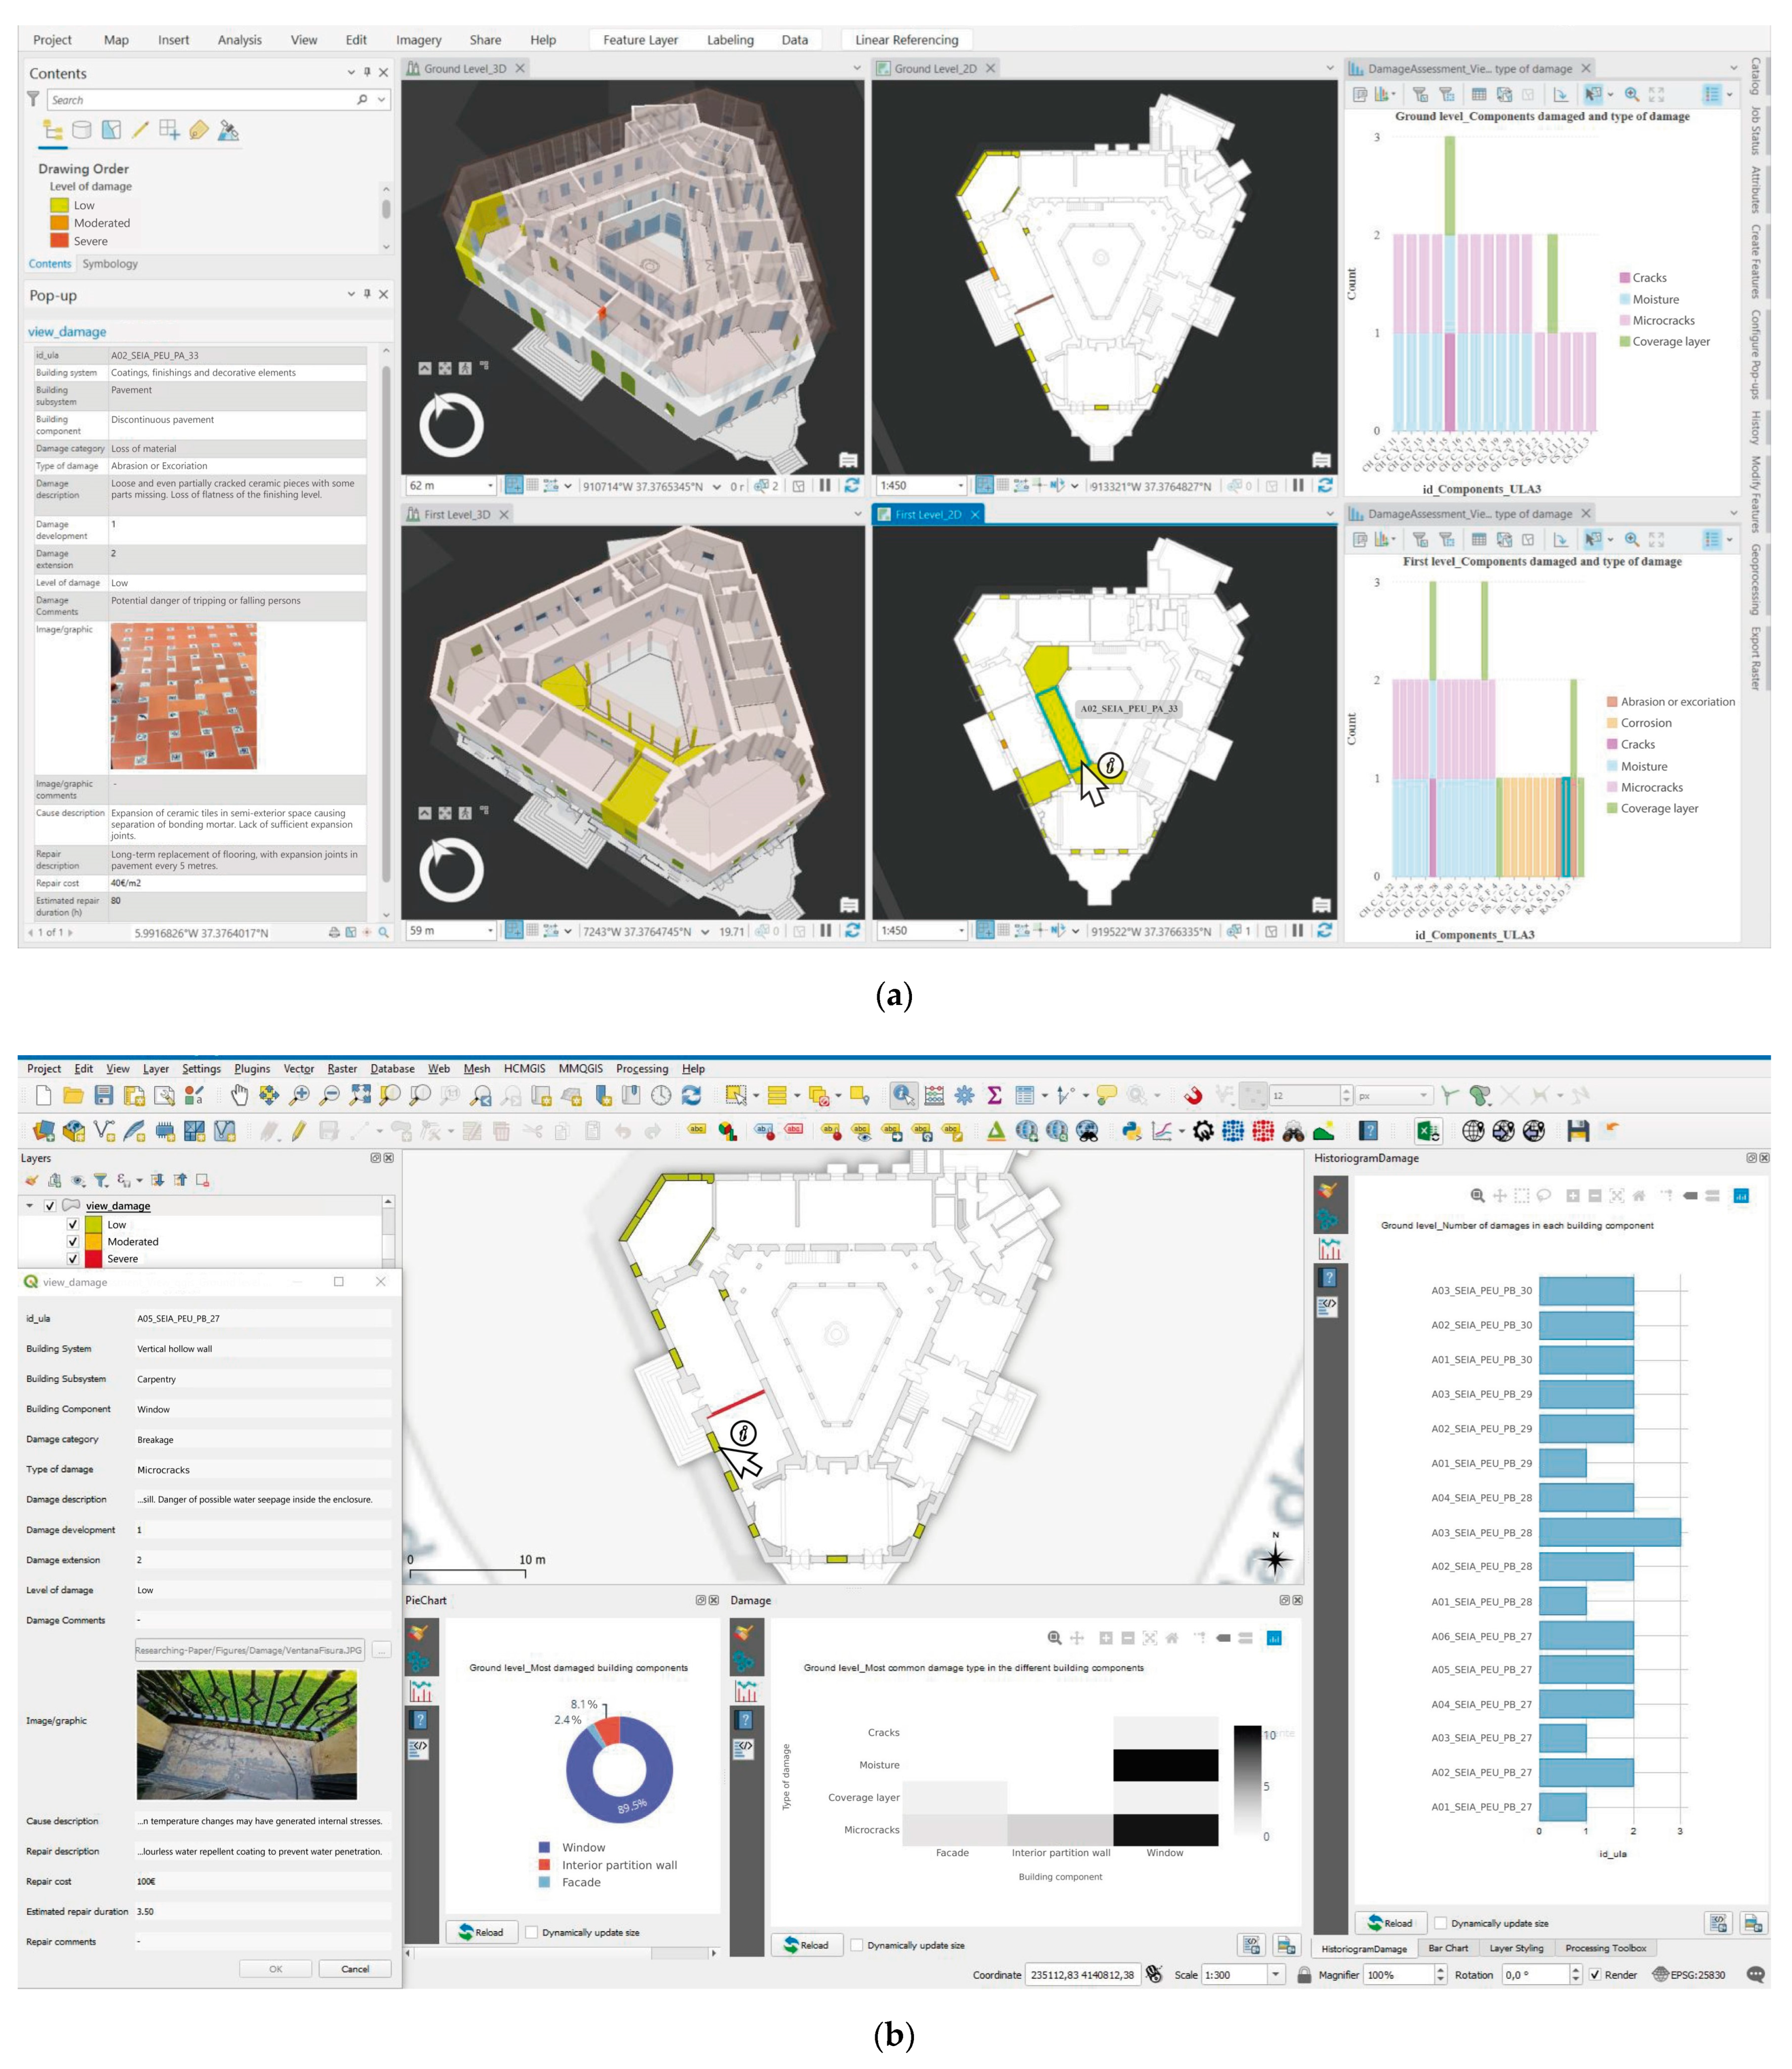The width and height of the screenshot is (1792, 2069).
Task: Click Save Project floppy disk icon
Action: pos(103,1095)
